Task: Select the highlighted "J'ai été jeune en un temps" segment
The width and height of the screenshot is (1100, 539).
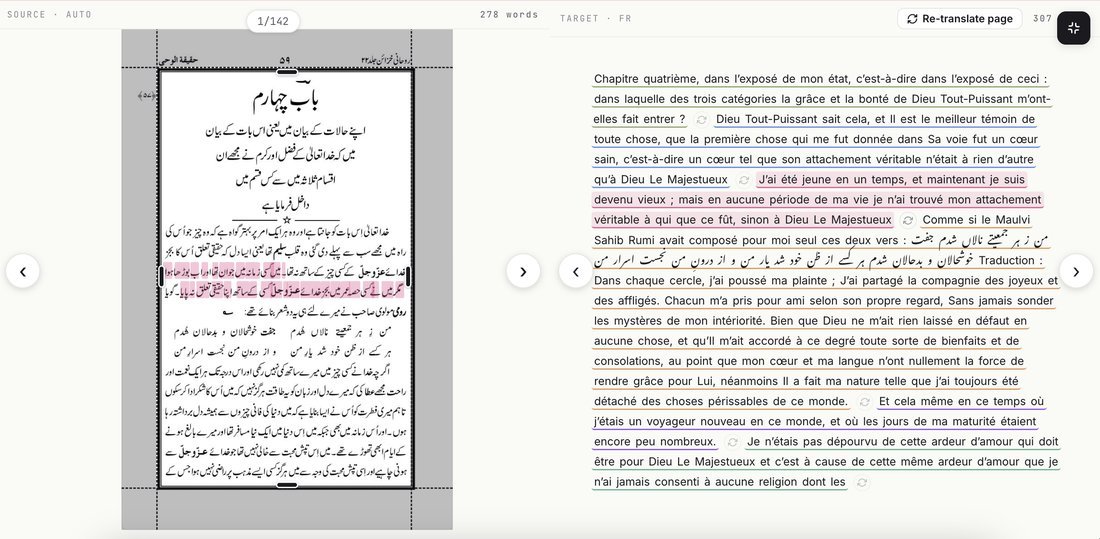Action: 817,200
